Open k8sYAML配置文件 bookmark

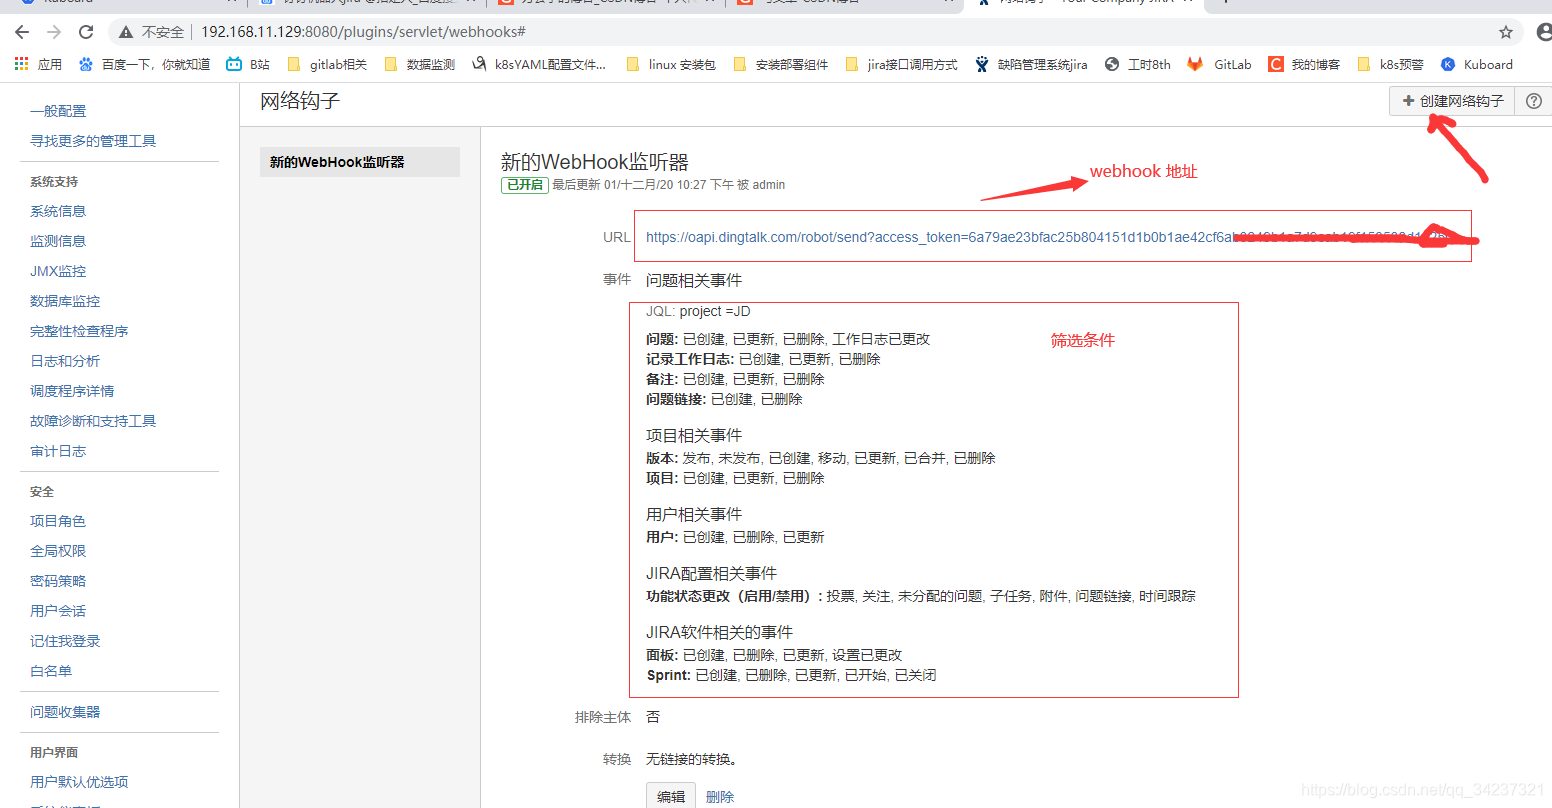tap(539, 64)
